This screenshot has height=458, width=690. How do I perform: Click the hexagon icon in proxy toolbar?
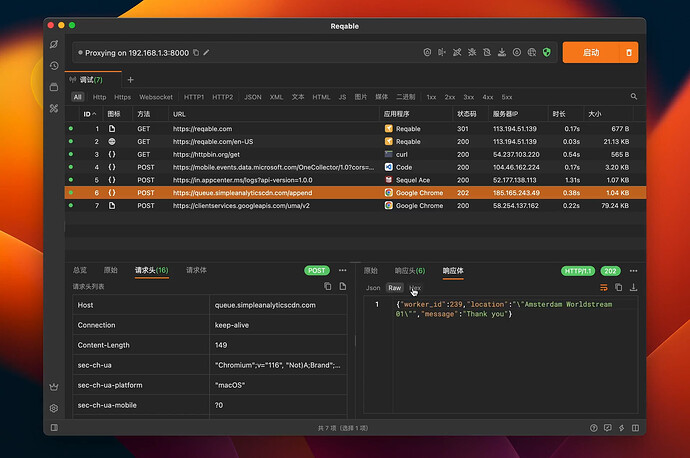point(427,52)
